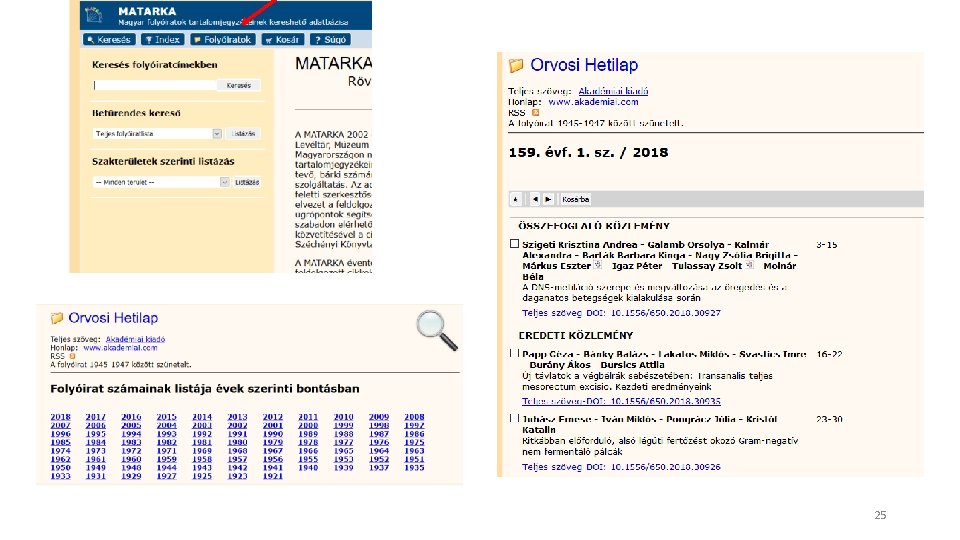This screenshot has height=540, width=960.
Task: Click Listázás next to Minden terület dropdown
Action: coord(247,182)
